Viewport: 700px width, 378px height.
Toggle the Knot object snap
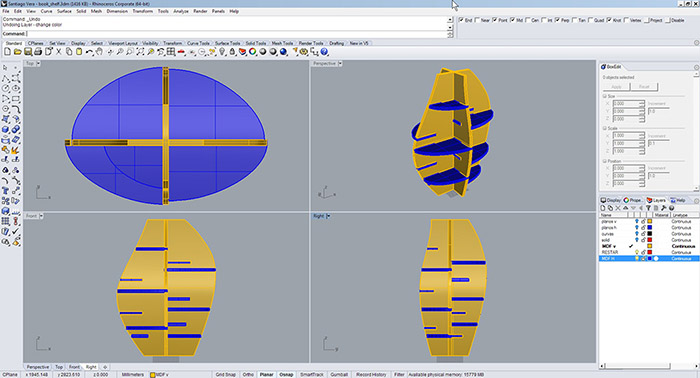tap(609, 20)
